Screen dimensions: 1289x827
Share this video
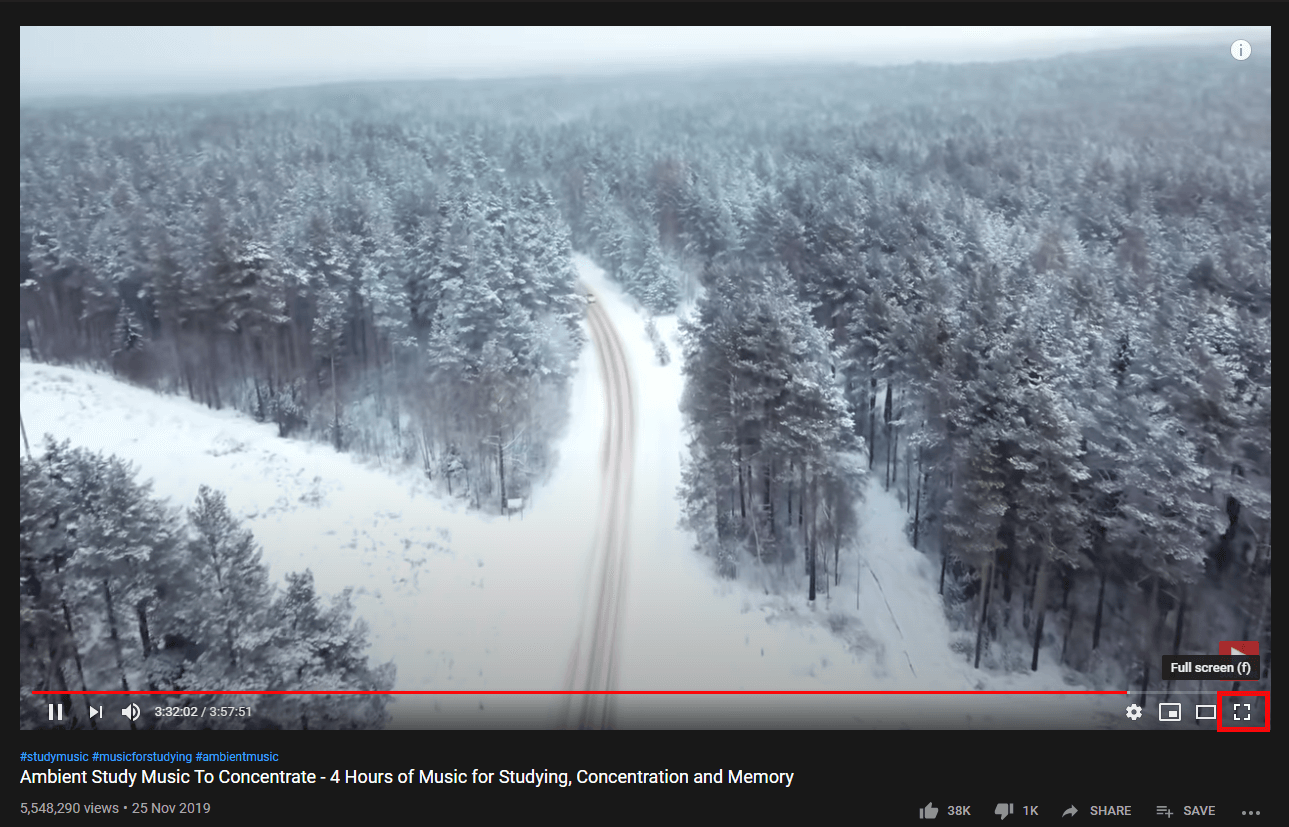pos(1097,810)
